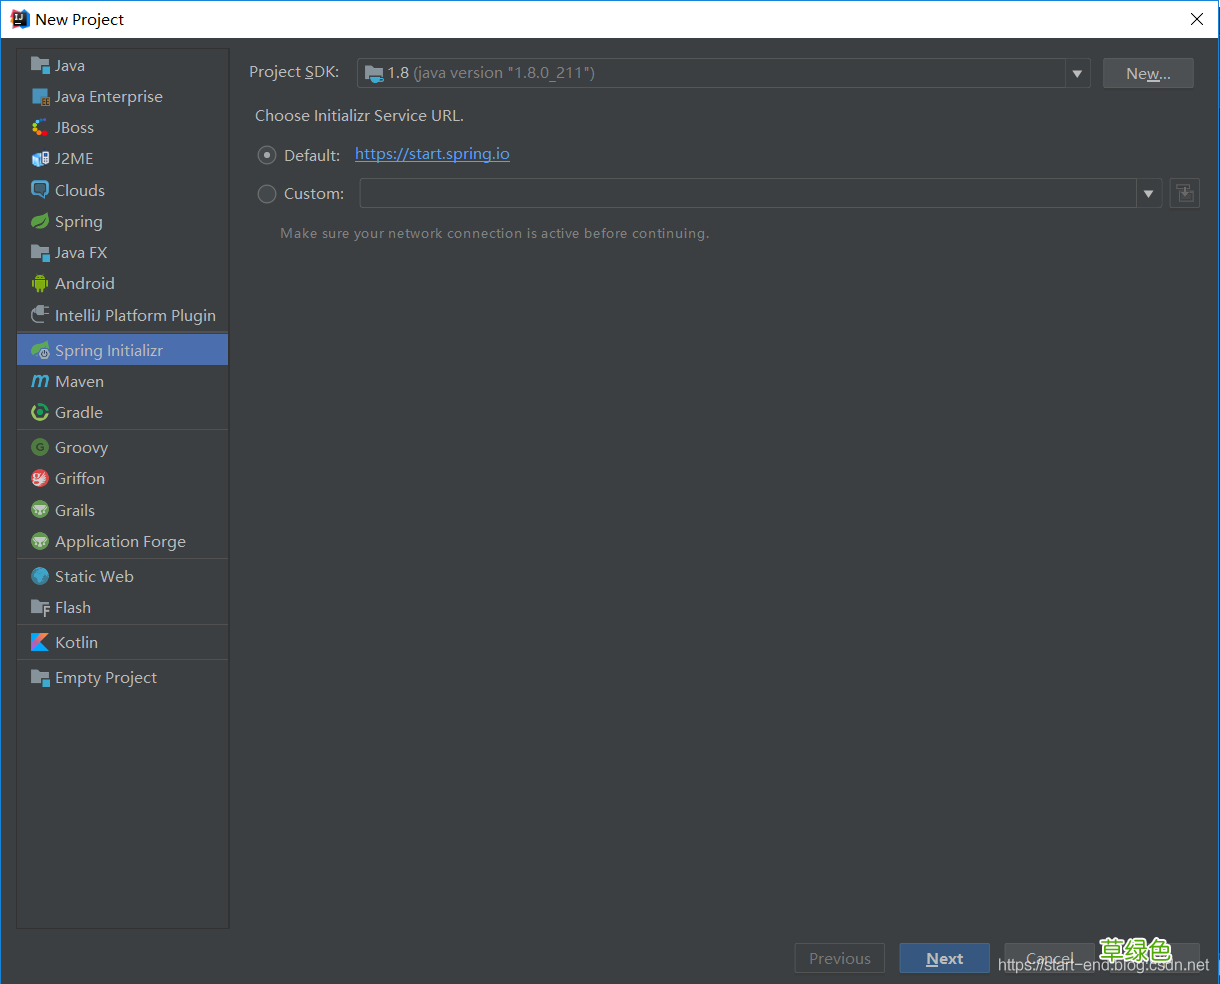Viewport: 1220px width, 984px height.
Task: Click the Griffon red icon
Action: click(40, 478)
